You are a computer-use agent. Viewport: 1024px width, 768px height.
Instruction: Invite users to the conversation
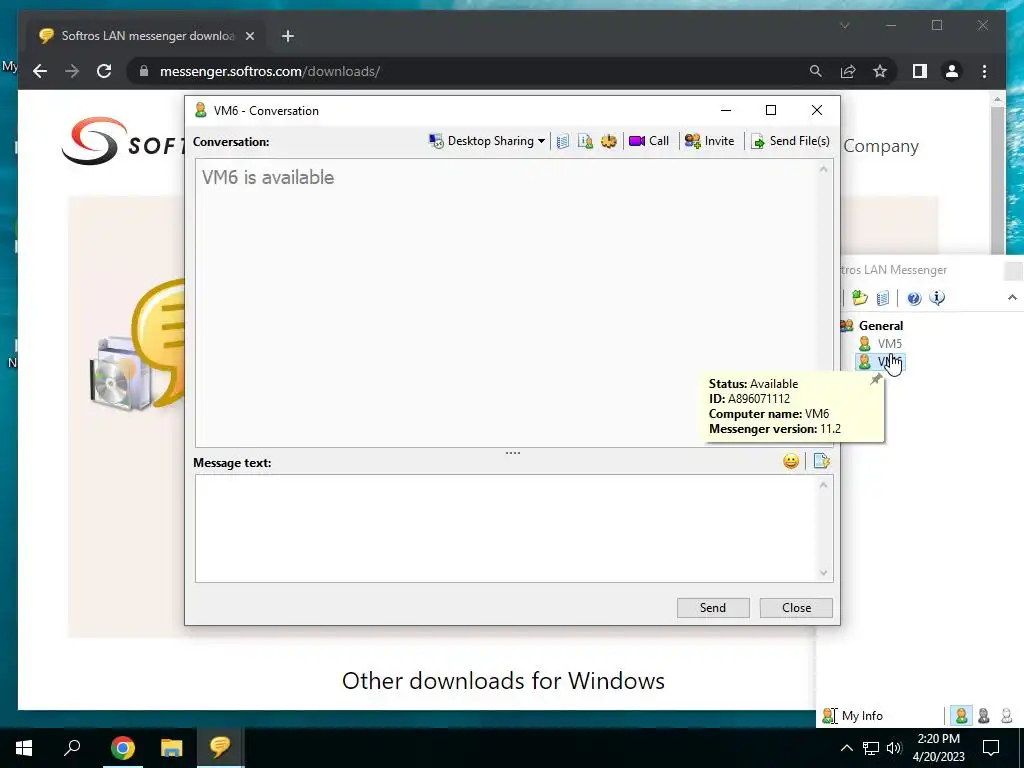pyautogui.click(x=709, y=141)
